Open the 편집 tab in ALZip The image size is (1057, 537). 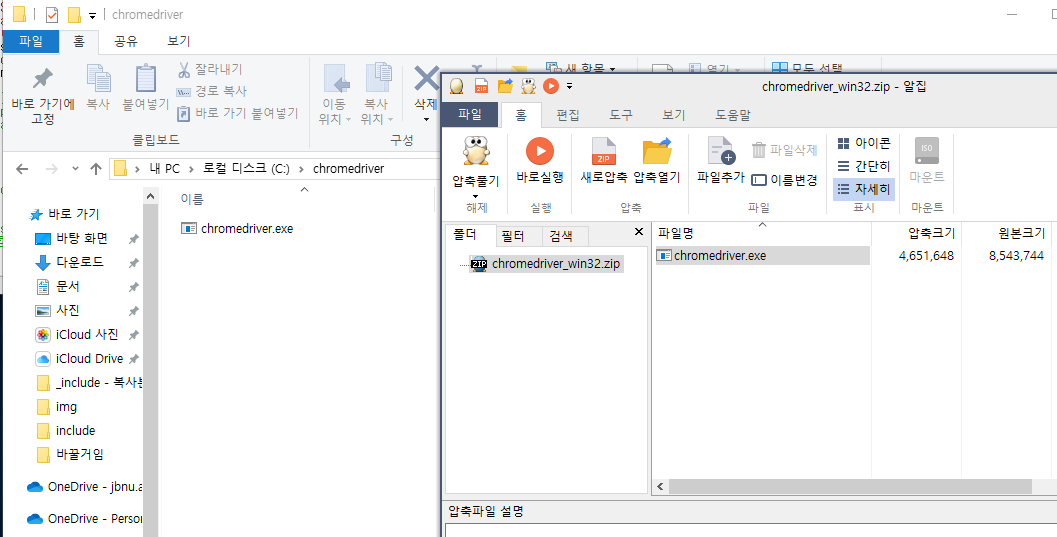tap(568, 115)
